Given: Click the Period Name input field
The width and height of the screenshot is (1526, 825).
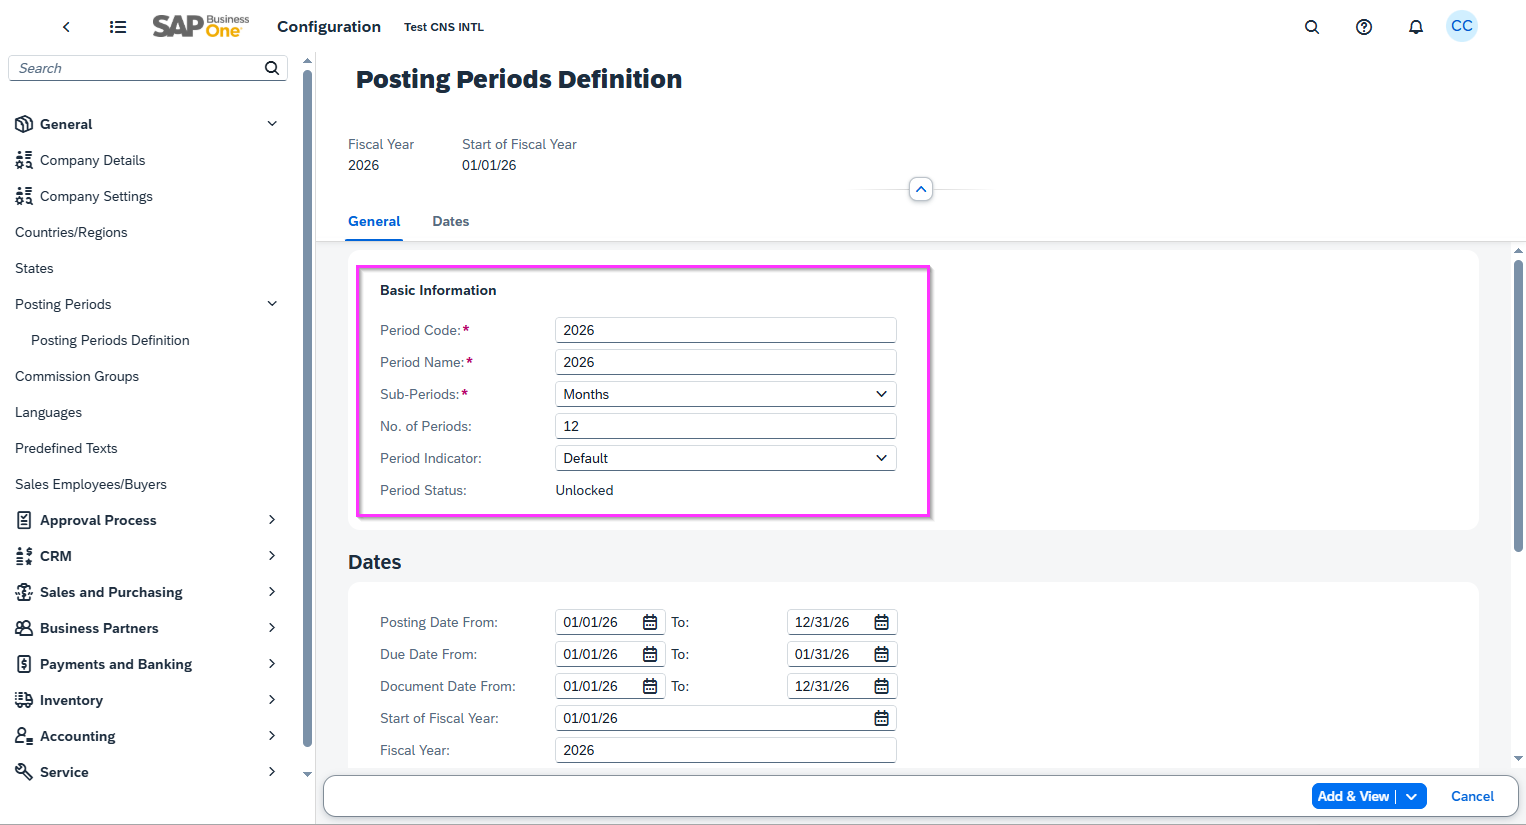Looking at the screenshot, I should pyautogui.click(x=725, y=361).
